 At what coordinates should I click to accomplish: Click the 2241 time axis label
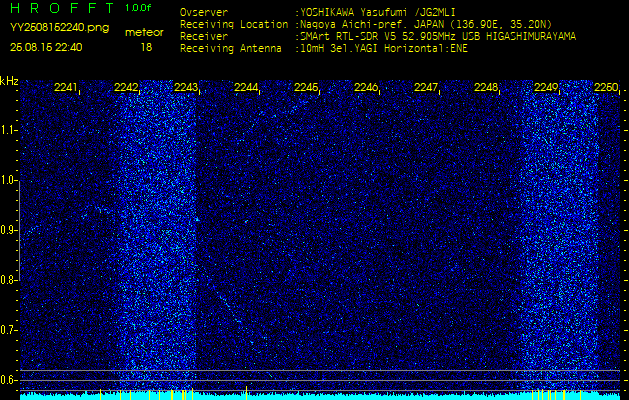click(x=66, y=87)
